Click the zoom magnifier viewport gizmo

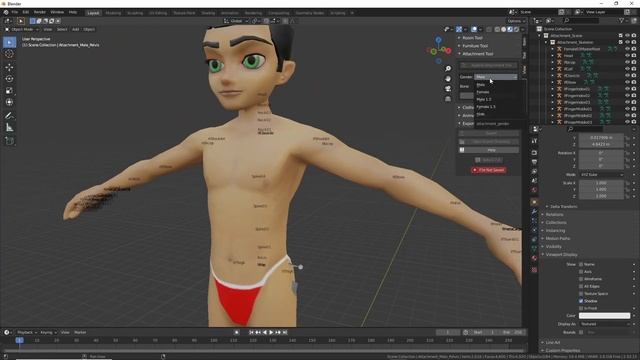pyautogui.click(x=448, y=69)
